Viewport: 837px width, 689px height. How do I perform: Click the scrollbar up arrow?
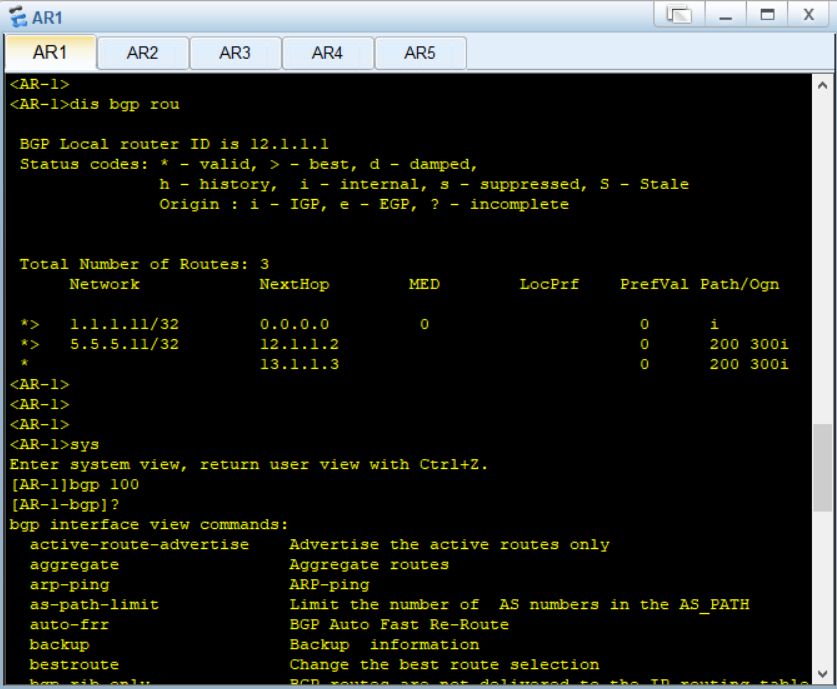822,85
